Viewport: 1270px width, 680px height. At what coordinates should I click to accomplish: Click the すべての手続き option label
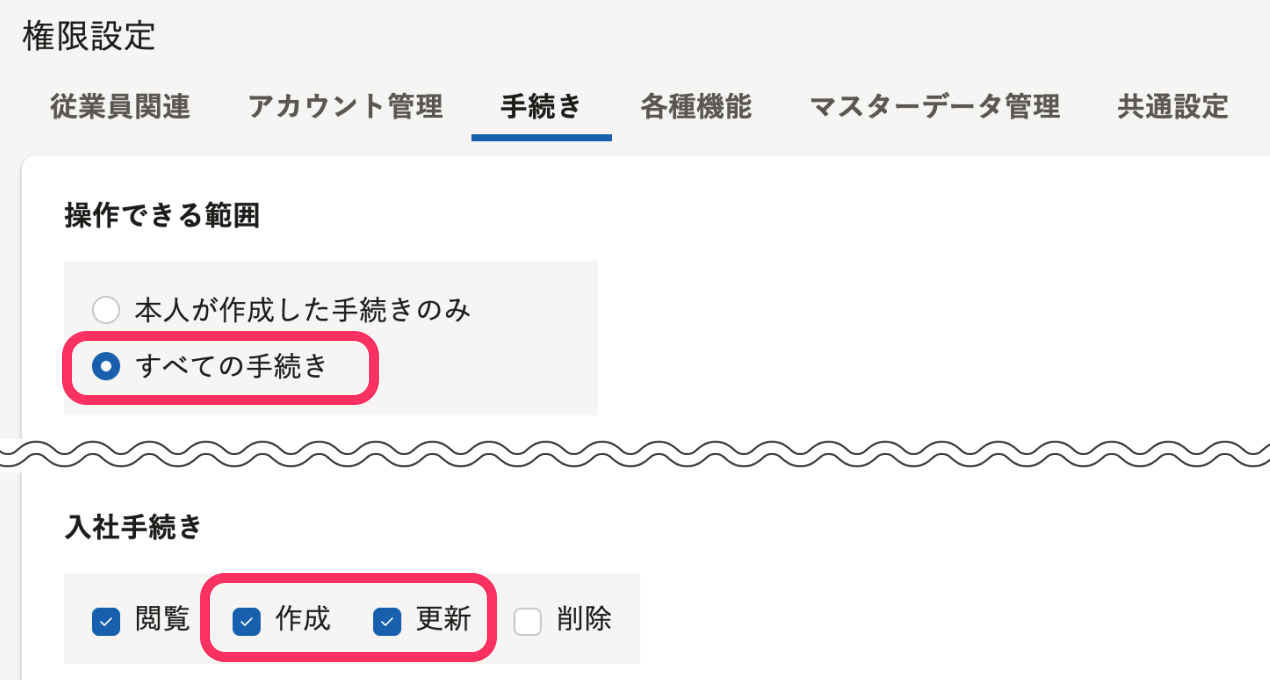232,367
